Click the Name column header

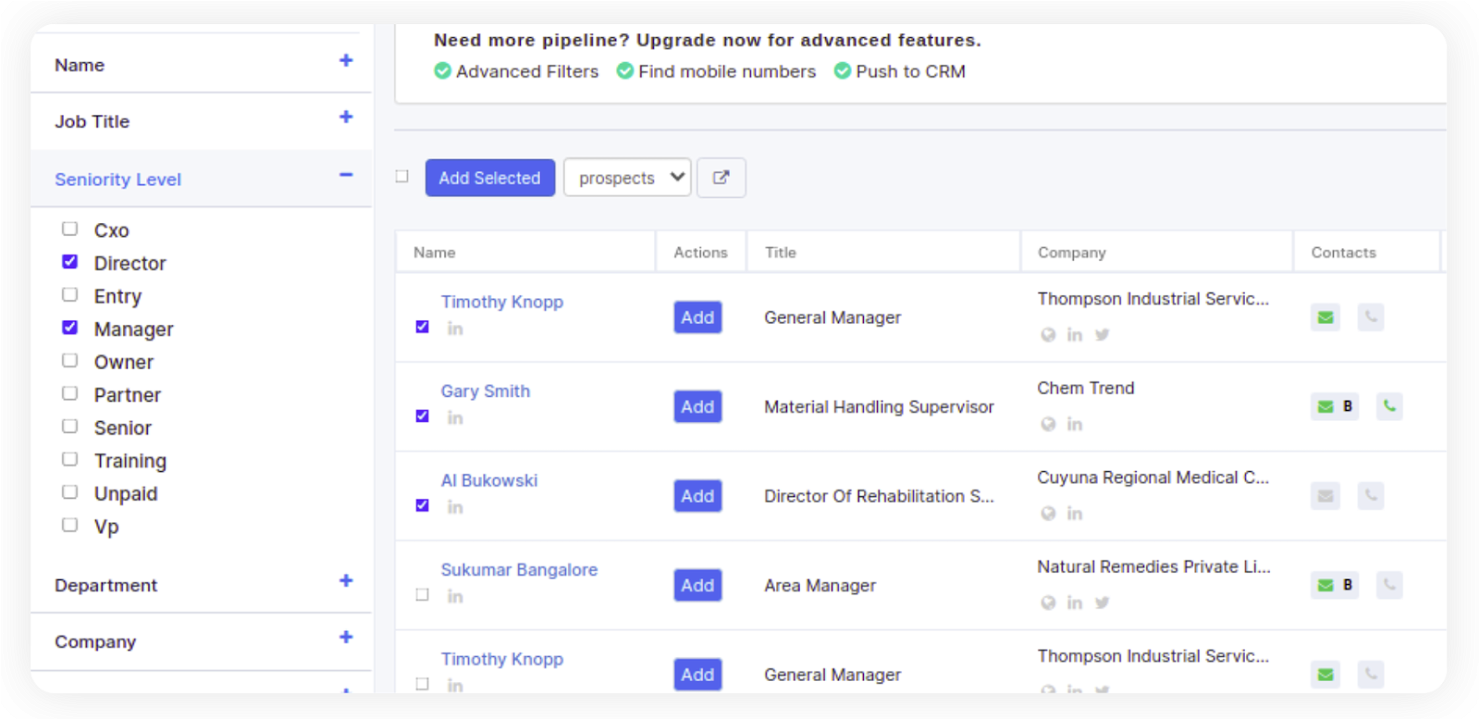pyautogui.click(x=435, y=252)
